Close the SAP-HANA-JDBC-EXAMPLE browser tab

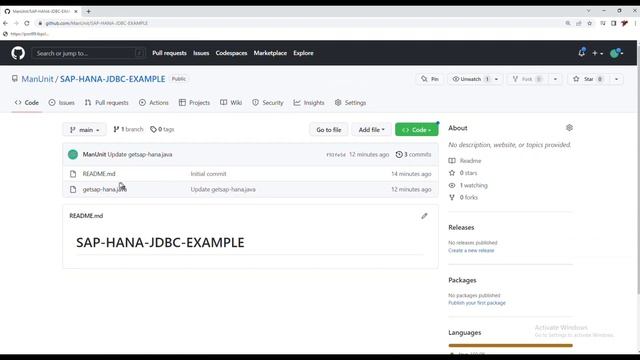[x=76, y=11]
